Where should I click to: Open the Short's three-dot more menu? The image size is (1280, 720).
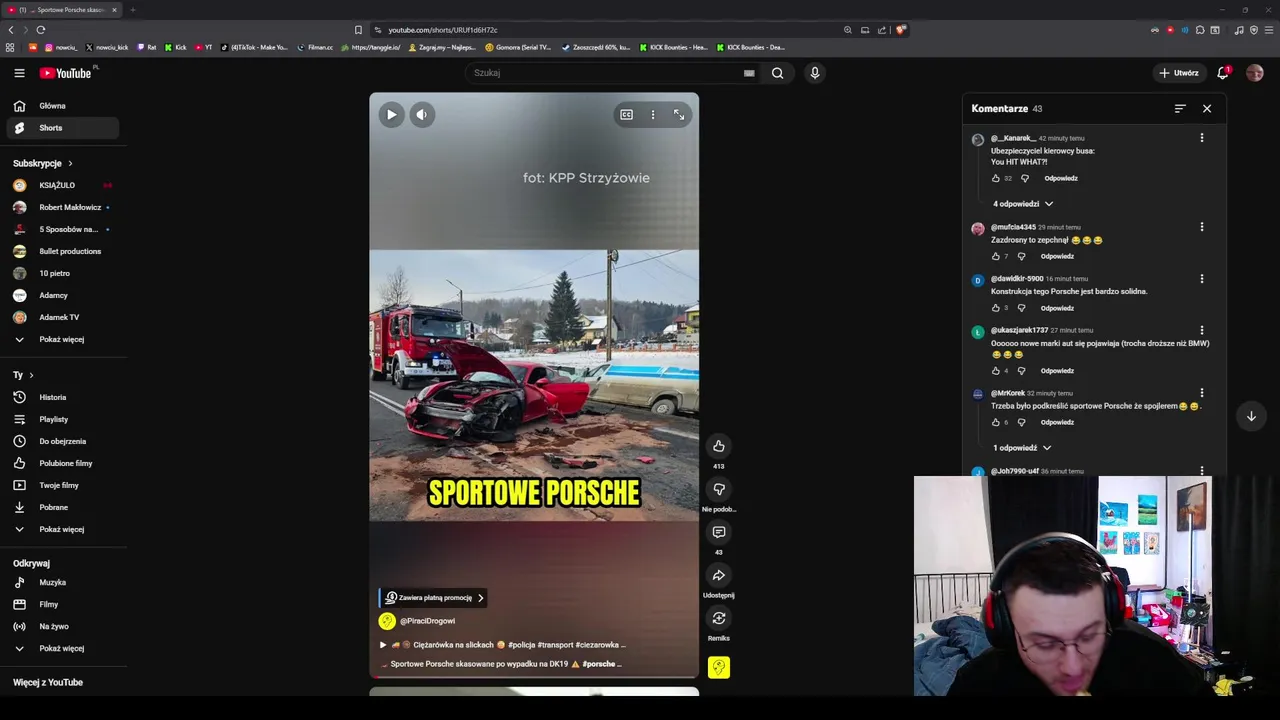(653, 115)
